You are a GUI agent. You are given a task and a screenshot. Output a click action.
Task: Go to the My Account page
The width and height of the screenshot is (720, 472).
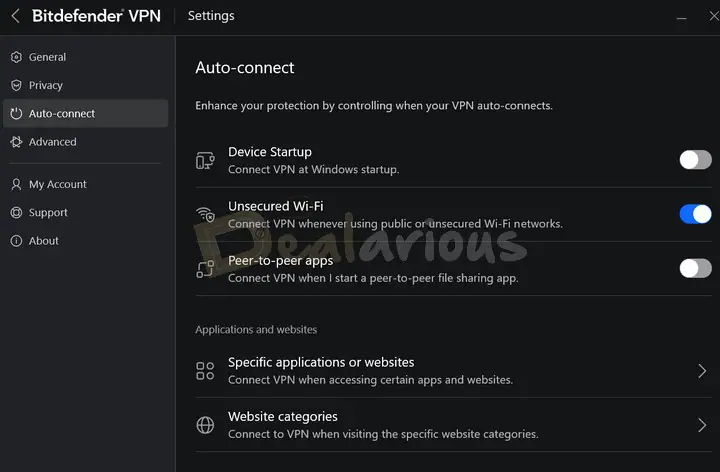pos(58,184)
